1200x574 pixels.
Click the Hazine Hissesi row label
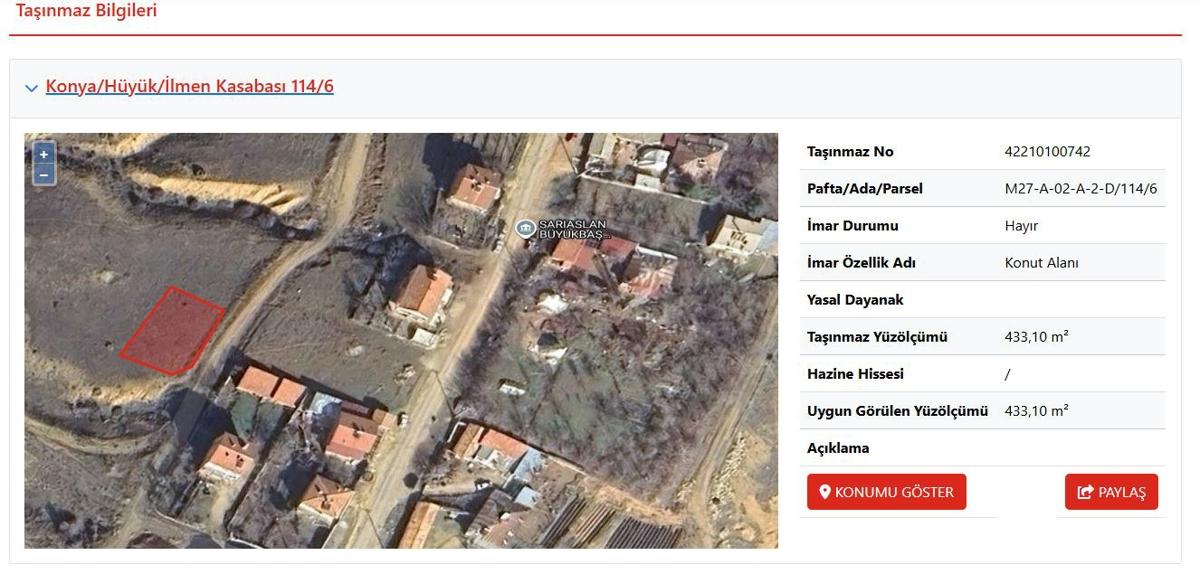coord(855,374)
